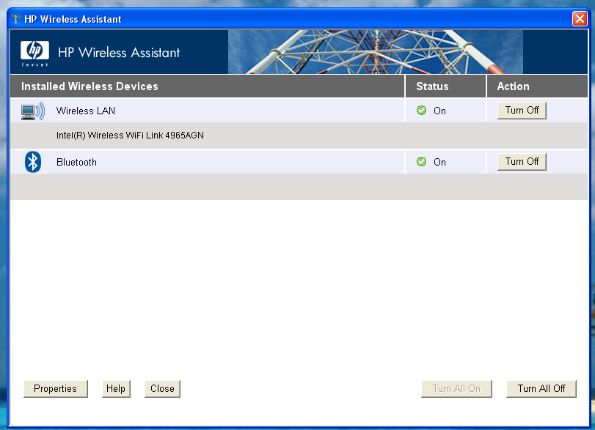The height and width of the screenshot is (430, 595).
Task: Click the Close button at the bottom
Action: click(162, 389)
